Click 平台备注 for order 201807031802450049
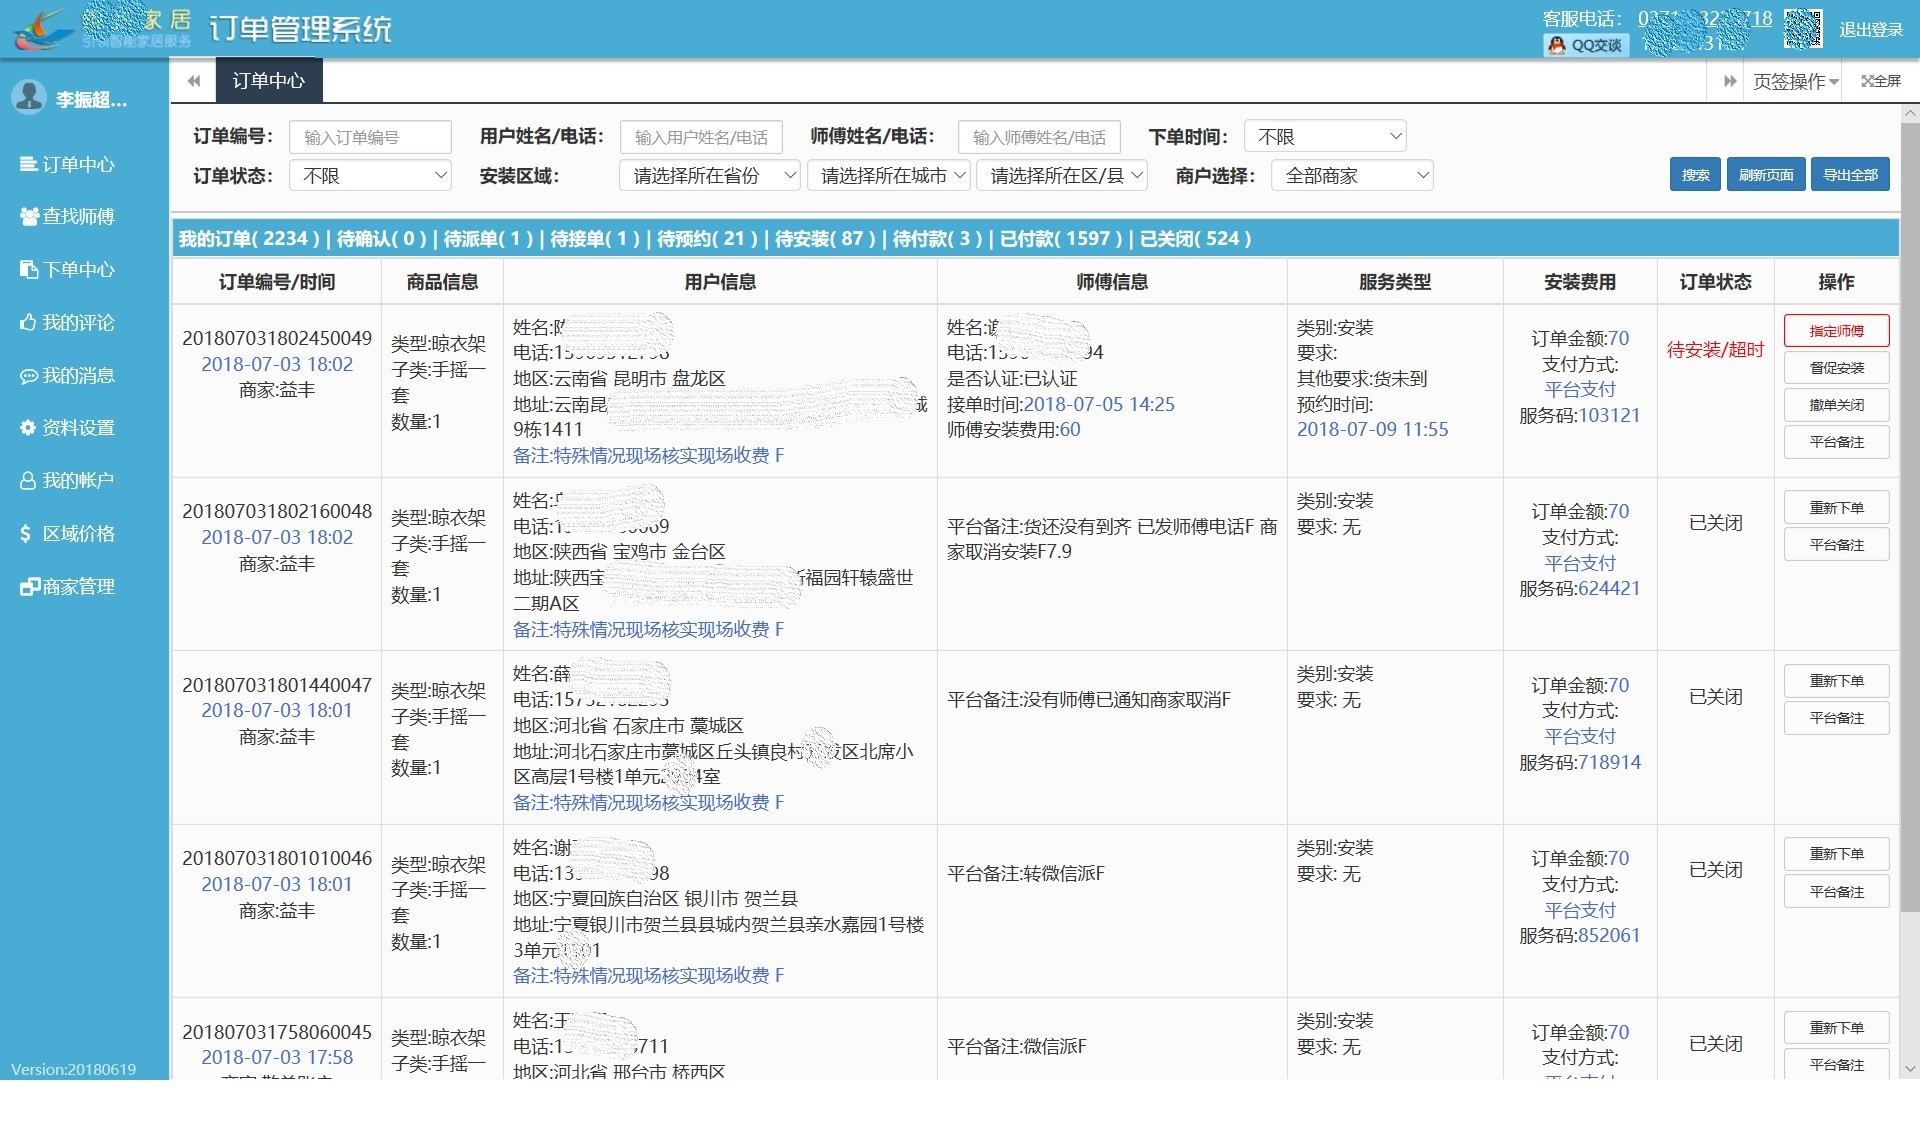Viewport: 1920px width, 1128px height. pyautogui.click(x=1836, y=441)
